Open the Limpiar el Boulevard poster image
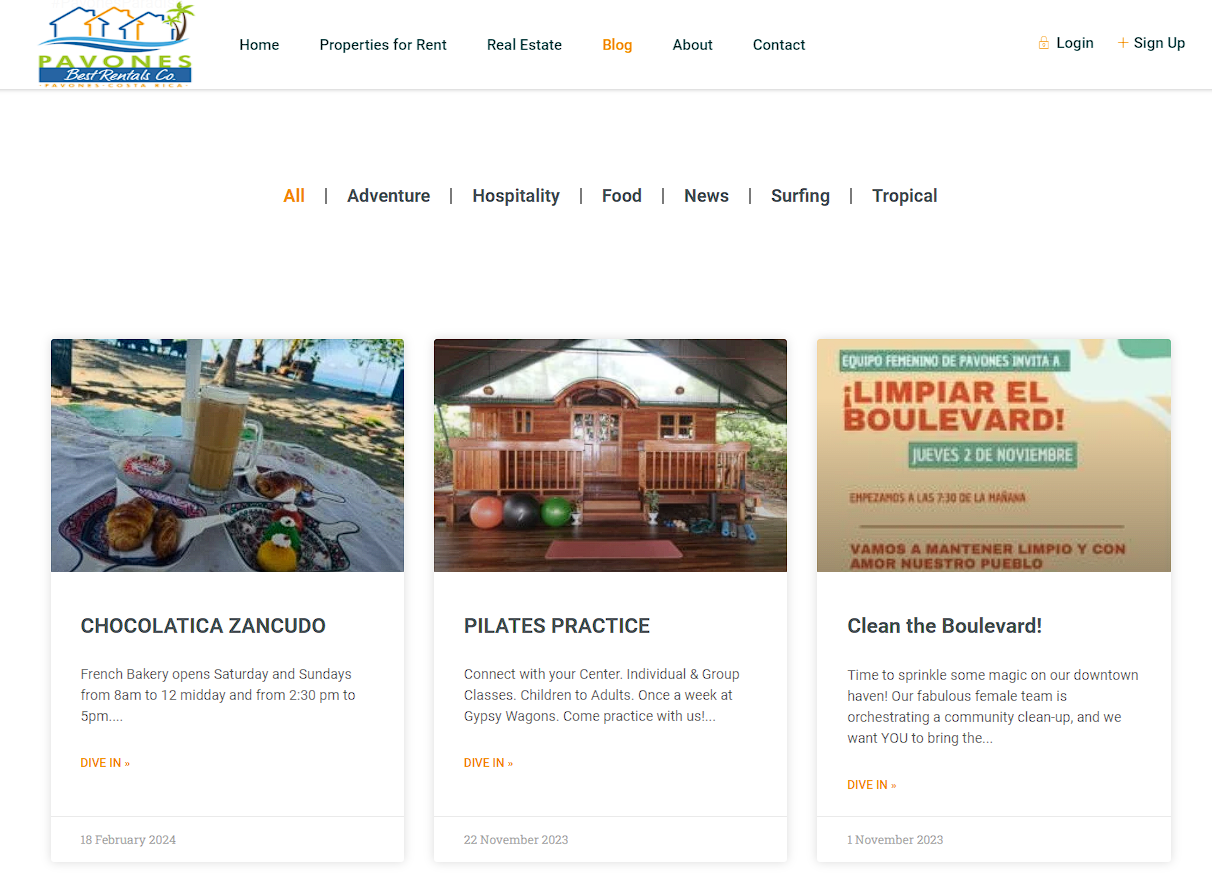This screenshot has width=1212, height=881. tap(994, 455)
